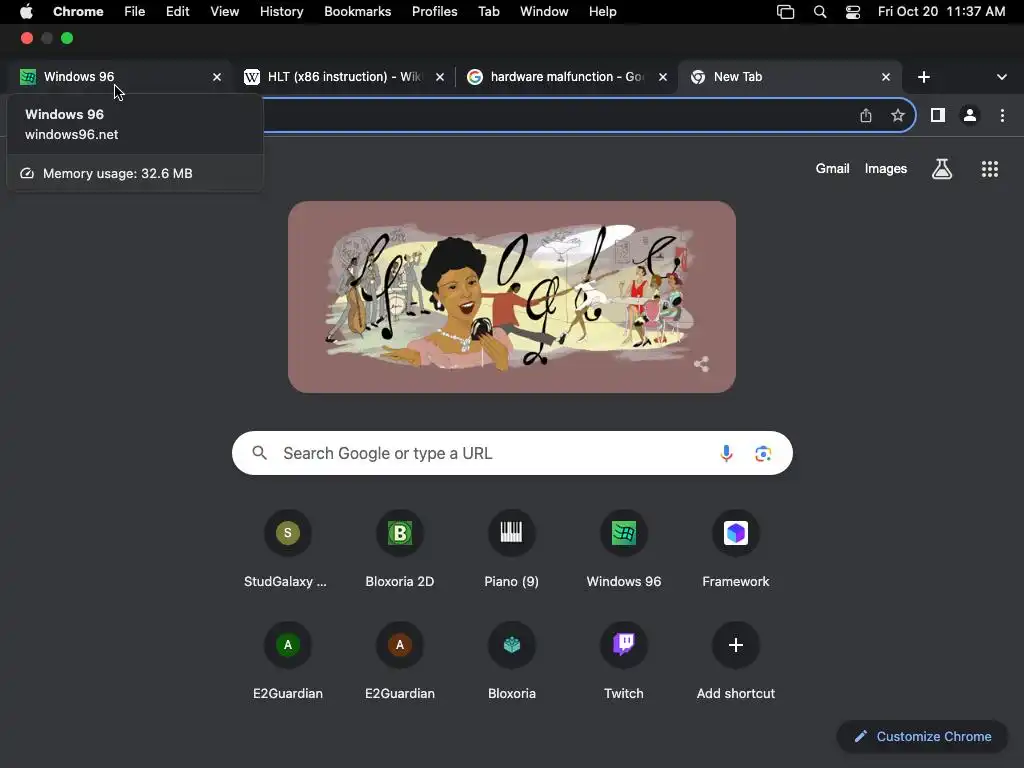Screen dimensions: 1024x768
Task: Expand the tab search dropdown arrow
Action: 1002,77
